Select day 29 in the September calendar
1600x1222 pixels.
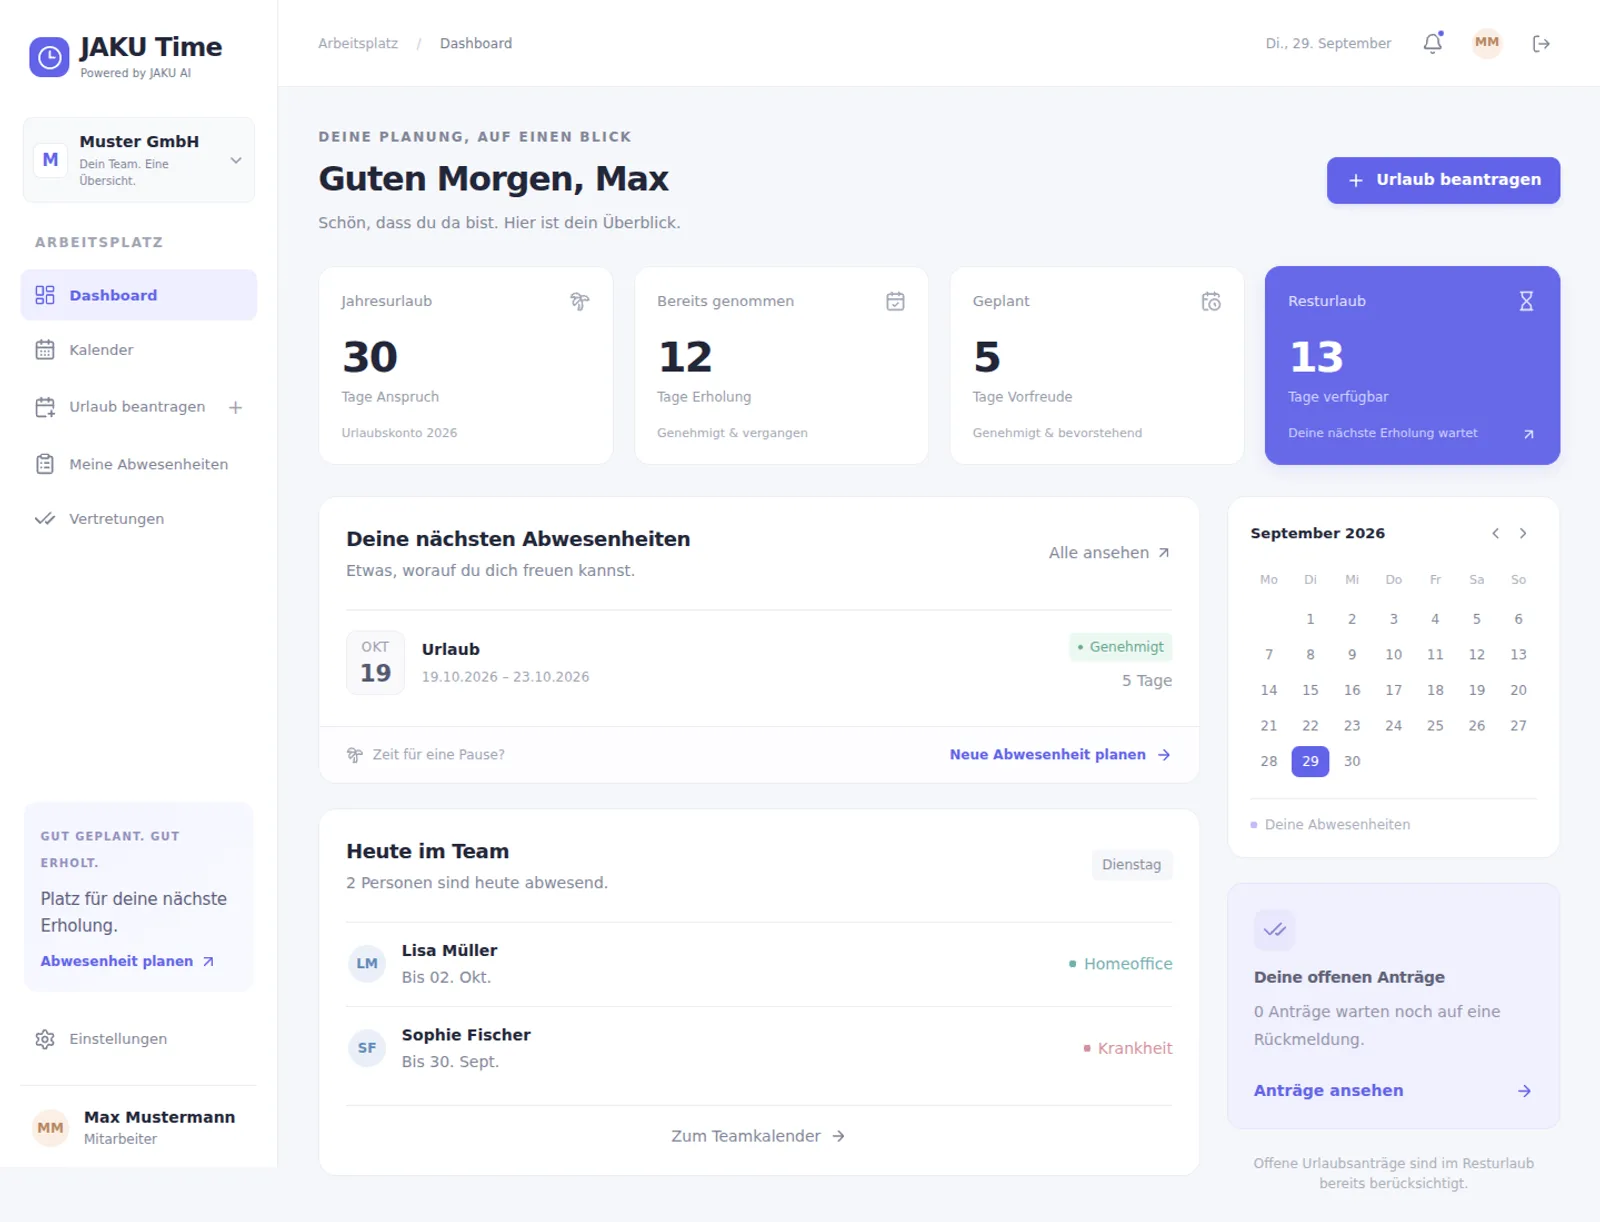[1310, 761]
